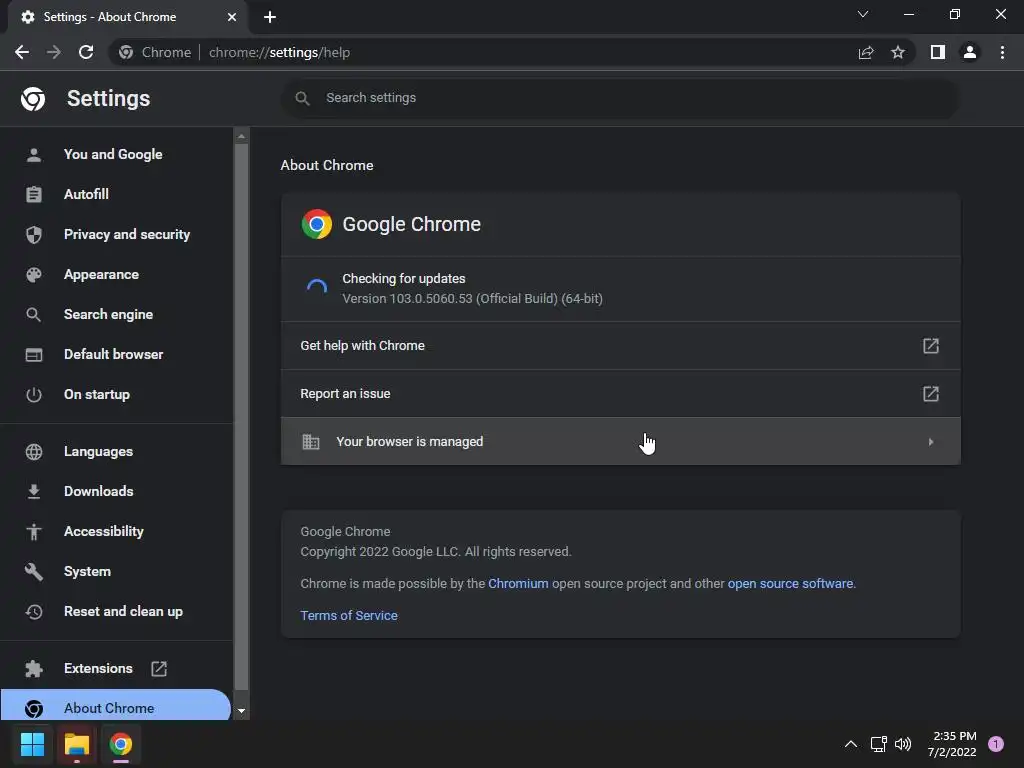
Task: Open the Chromium link
Action: [x=518, y=584]
